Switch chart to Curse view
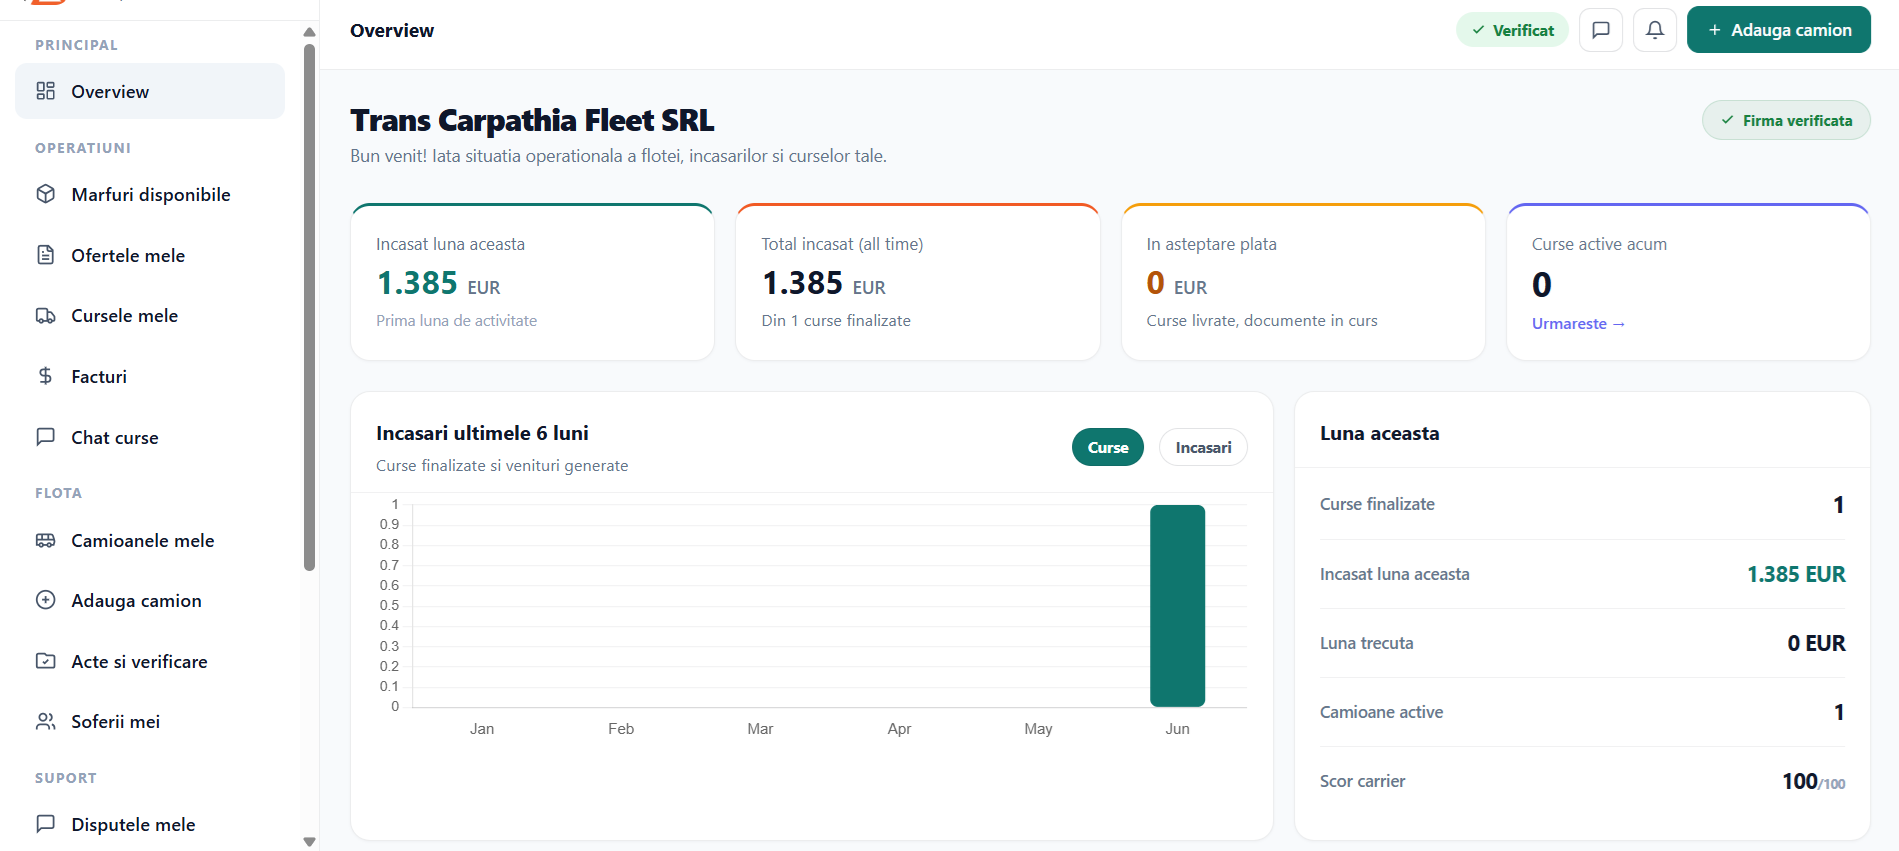Image resolution: width=1899 pixels, height=851 pixels. (x=1108, y=447)
